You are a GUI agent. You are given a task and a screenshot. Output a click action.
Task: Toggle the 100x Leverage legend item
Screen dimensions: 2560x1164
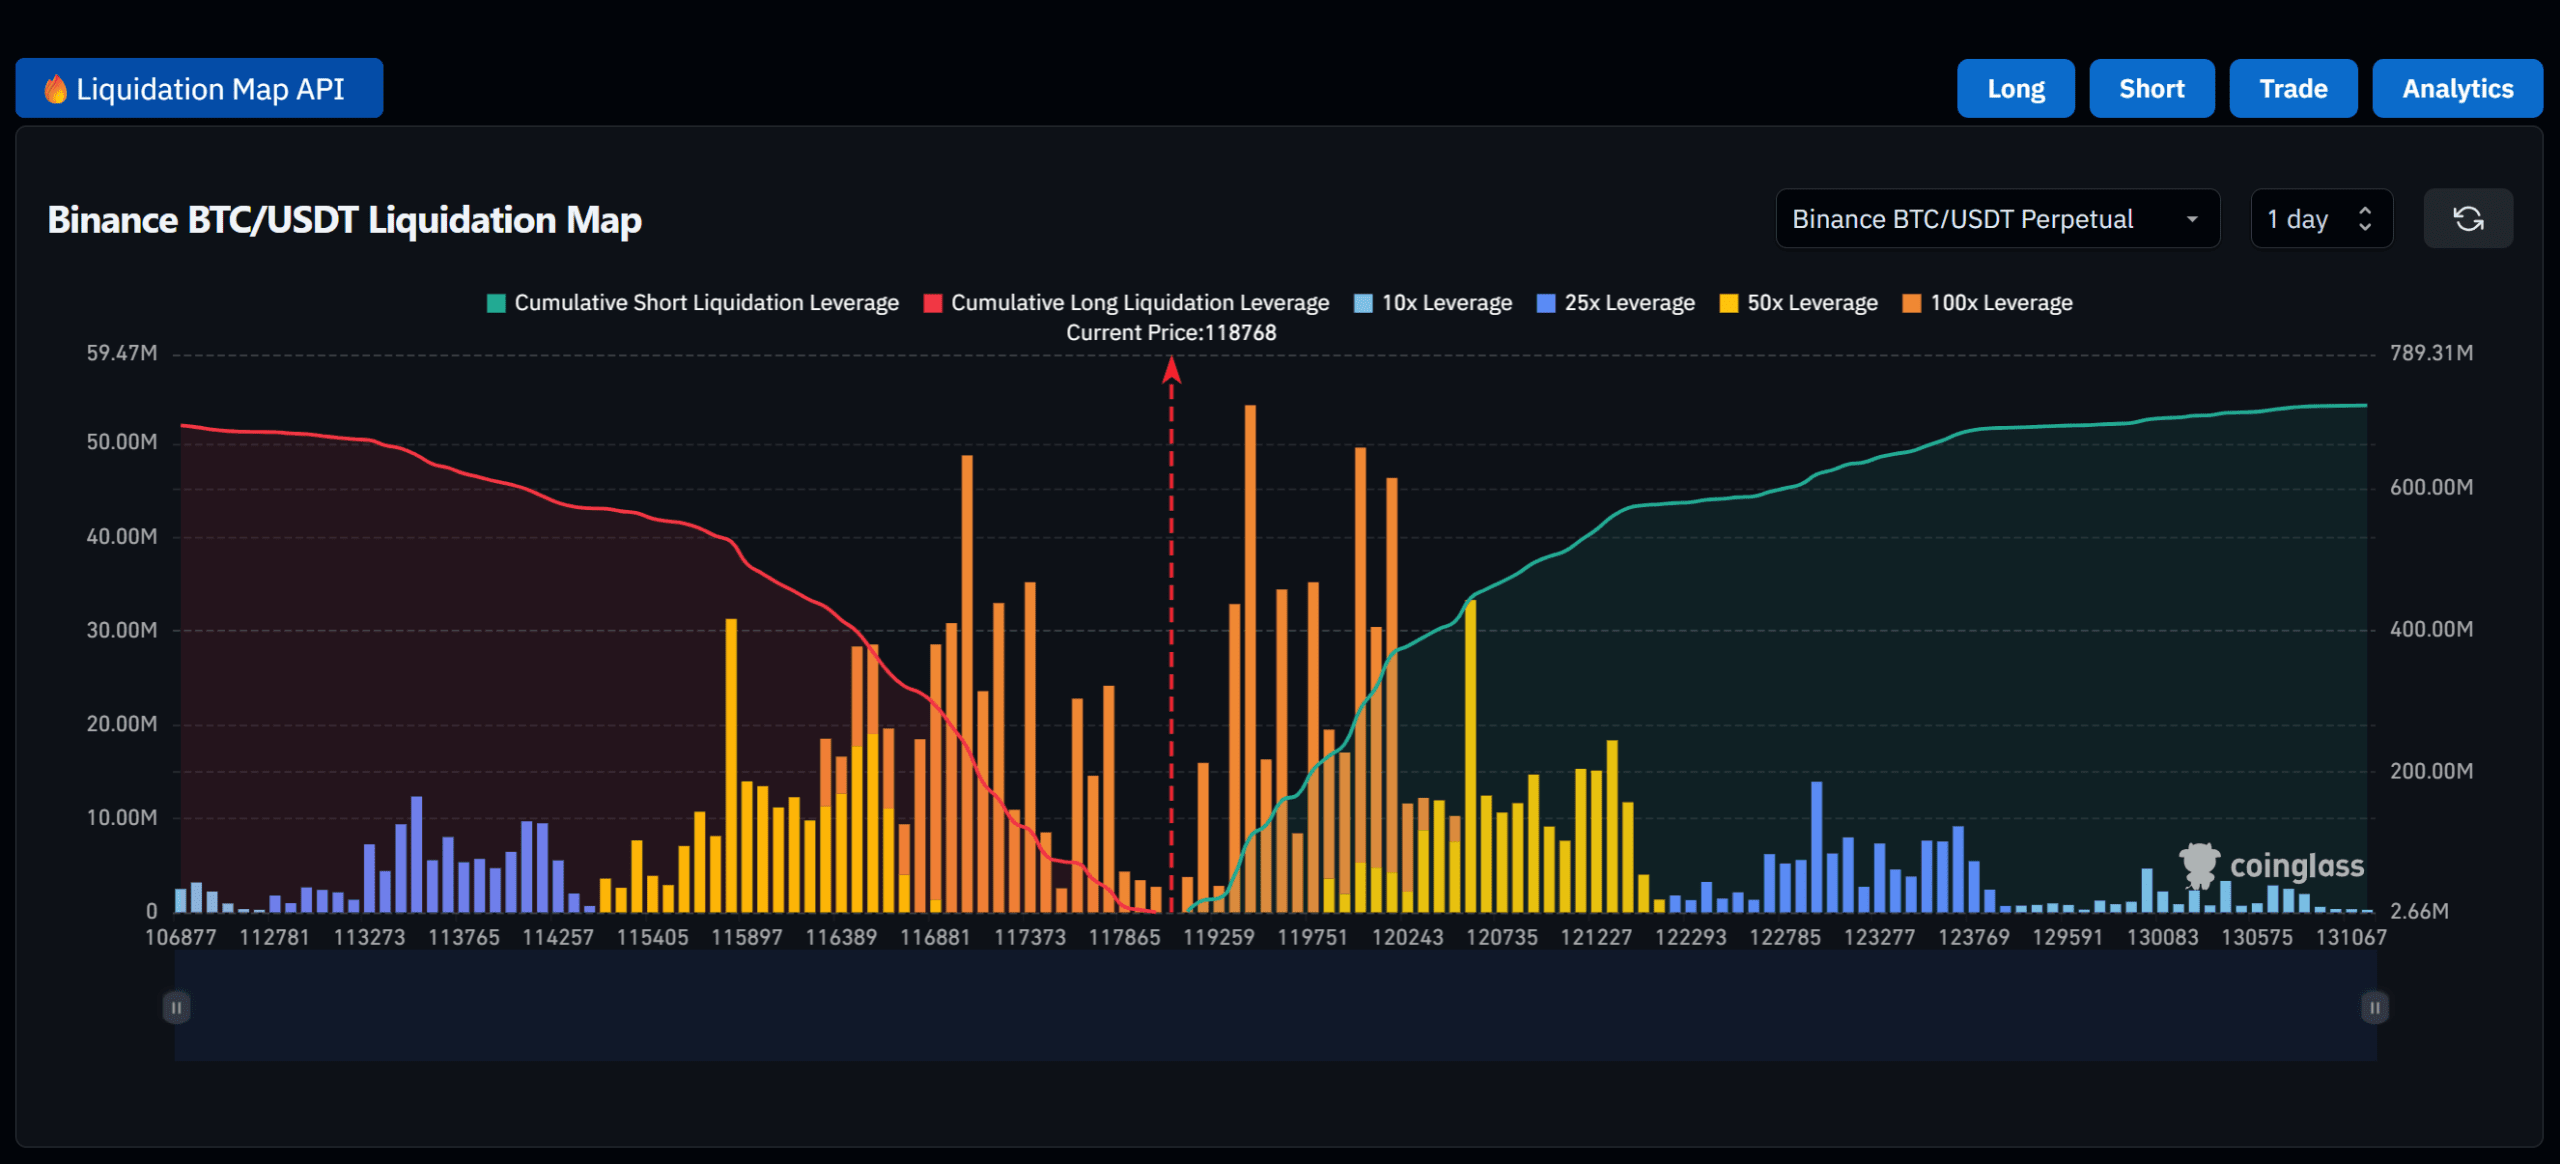1987,302
